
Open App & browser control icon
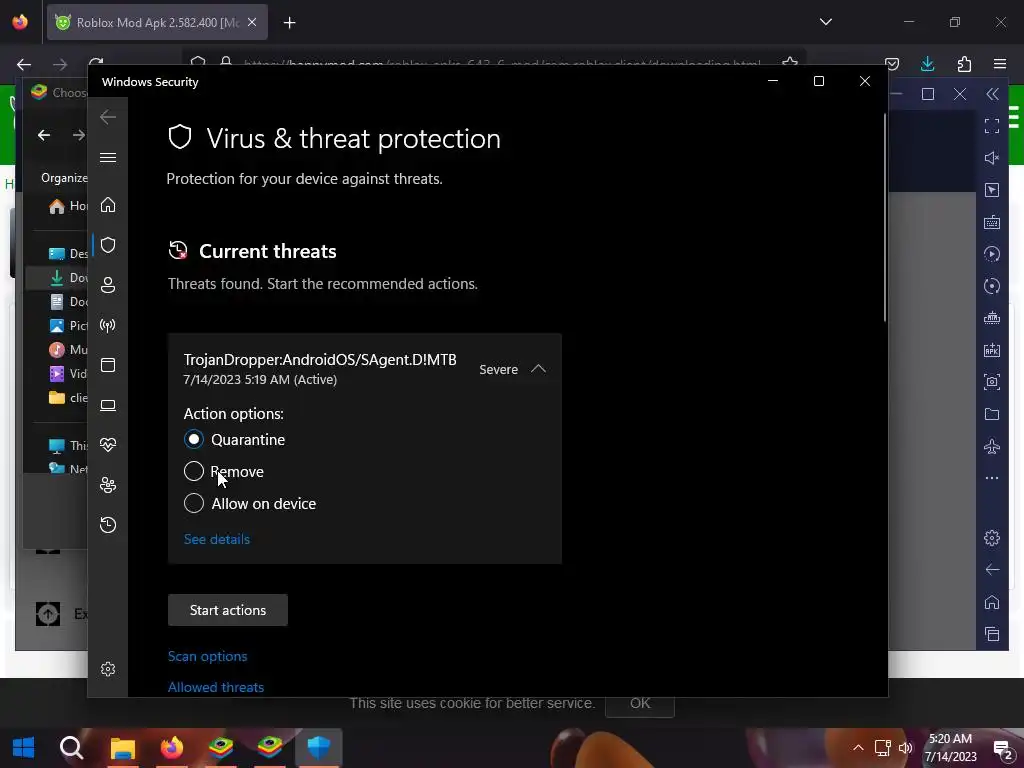tap(108, 365)
